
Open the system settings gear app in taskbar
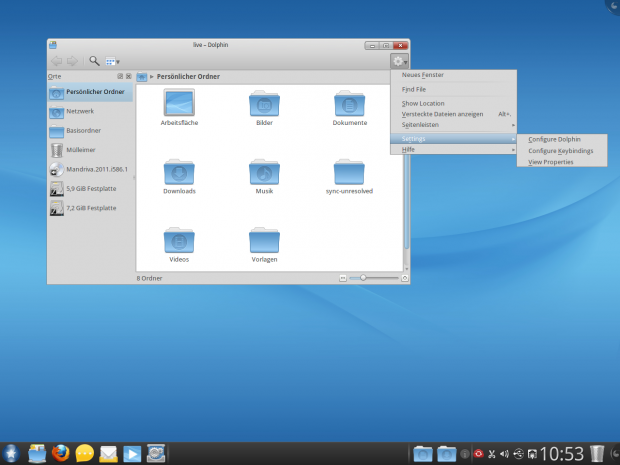[x=156, y=454]
